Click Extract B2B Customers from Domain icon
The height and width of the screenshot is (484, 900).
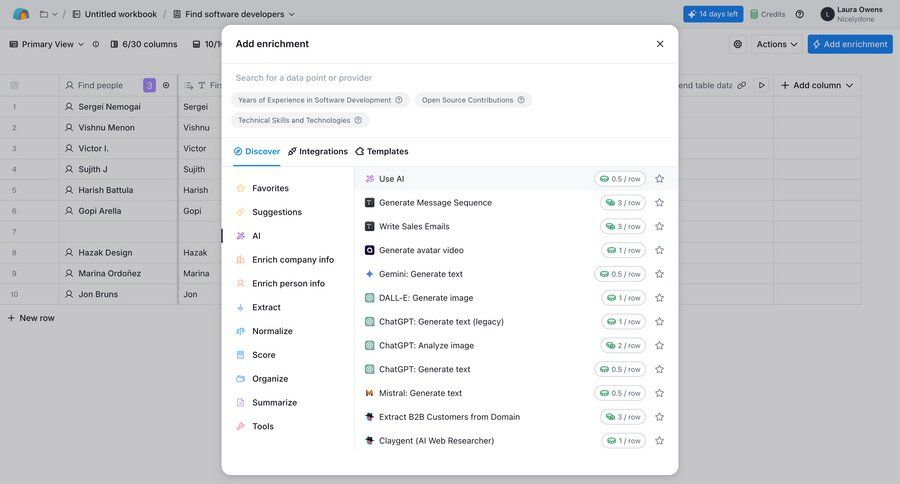370,417
